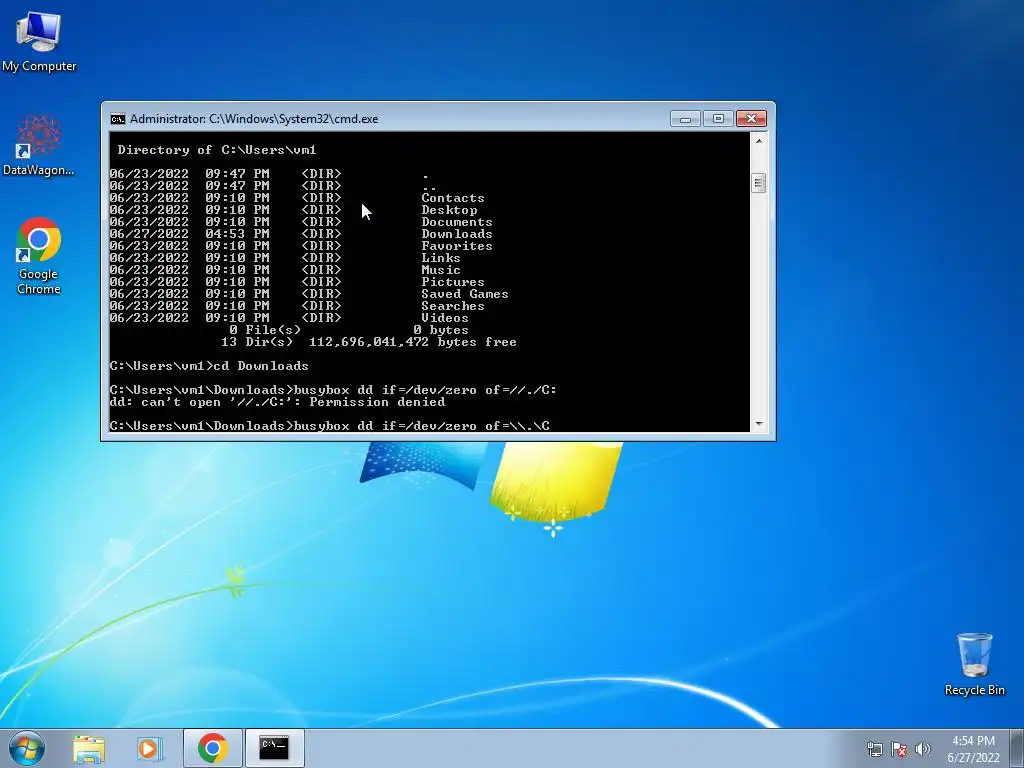Screen dimensions: 1024x768
Task: Click the Links directory entry
Action: [441, 258]
